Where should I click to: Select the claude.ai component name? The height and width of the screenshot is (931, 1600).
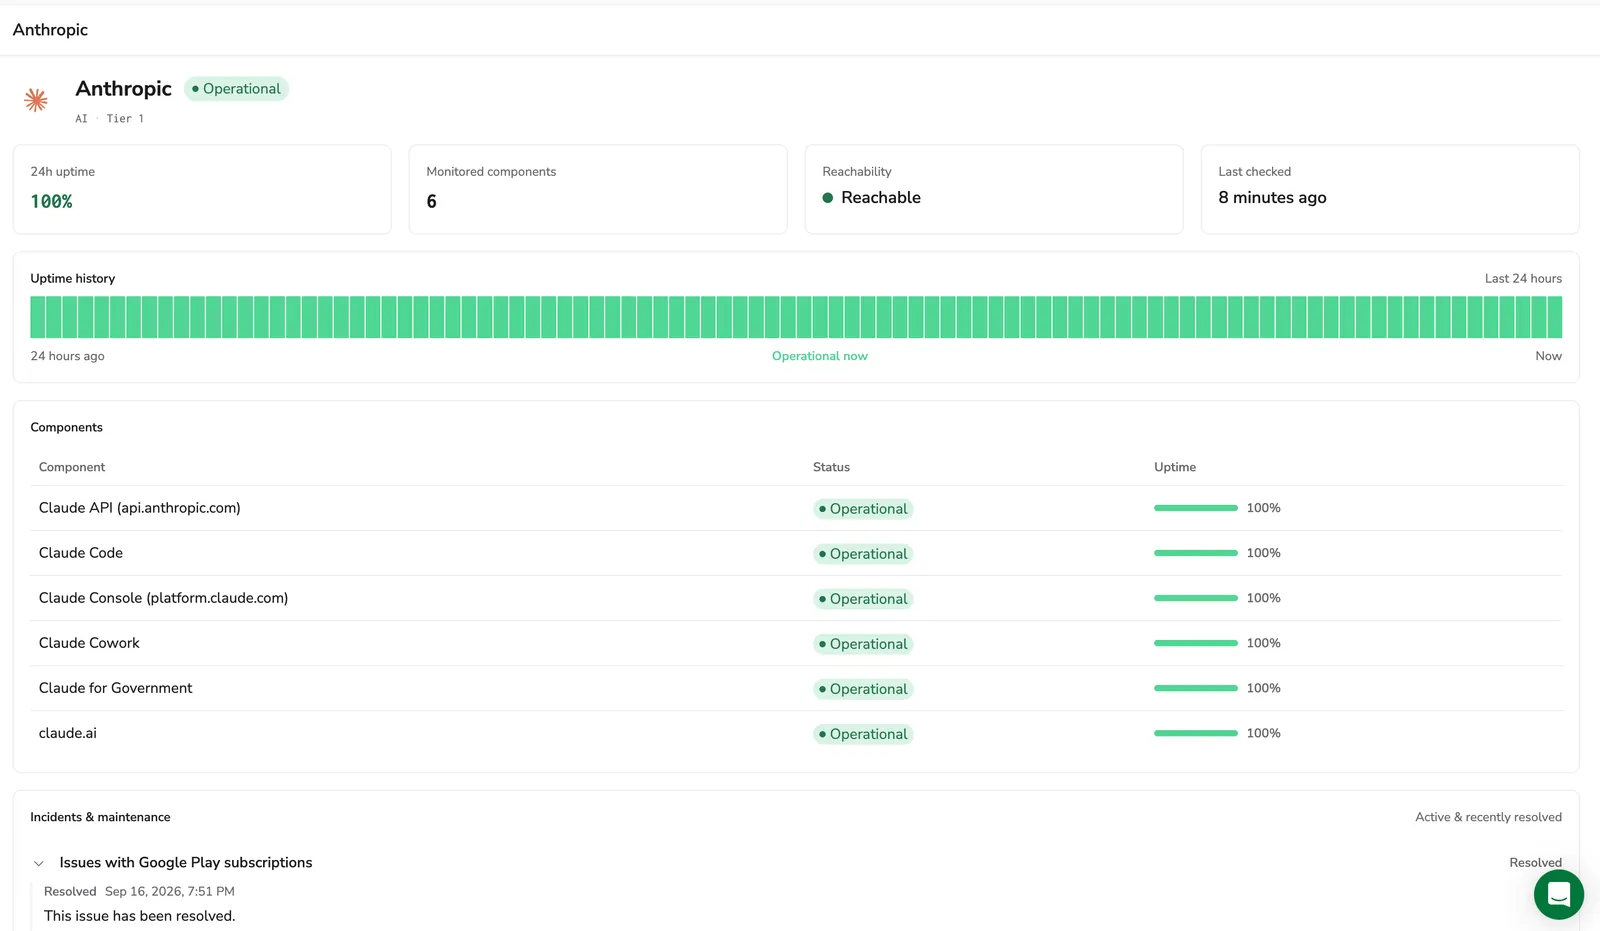click(68, 733)
